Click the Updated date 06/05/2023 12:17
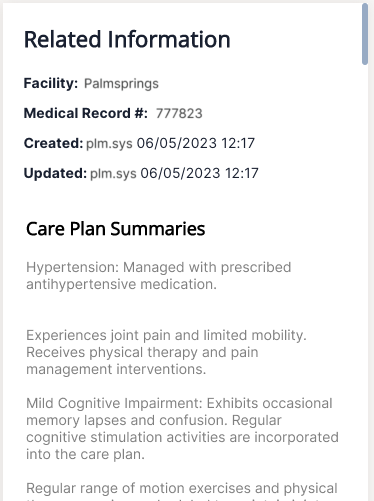 199,173
